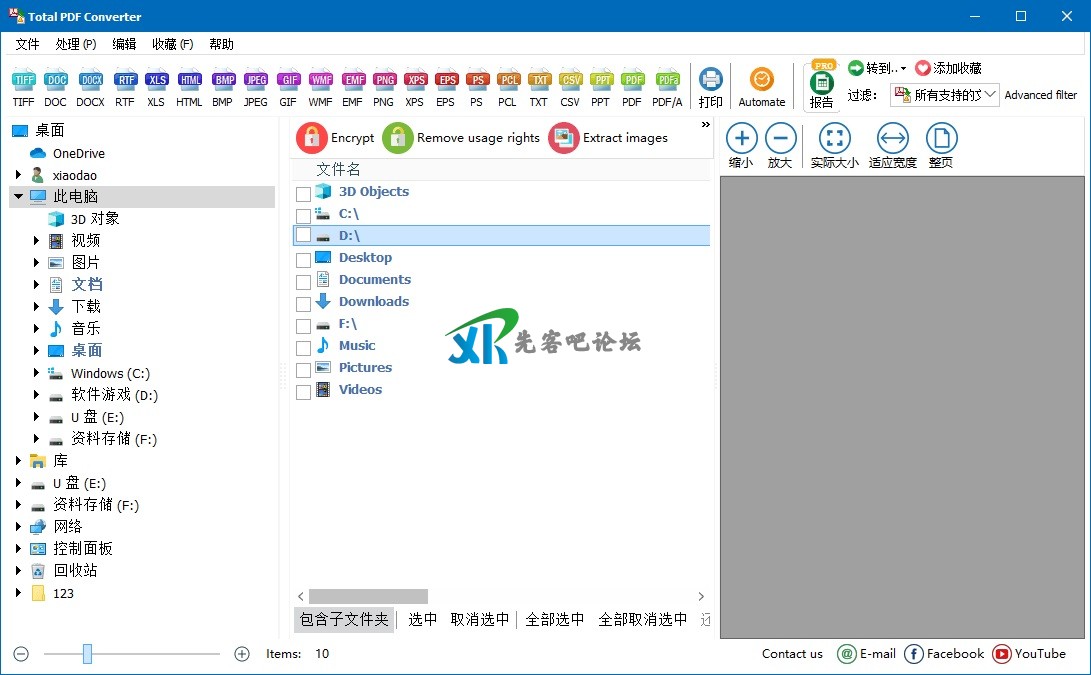Open the 编辑 menu

click(x=124, y=44)
